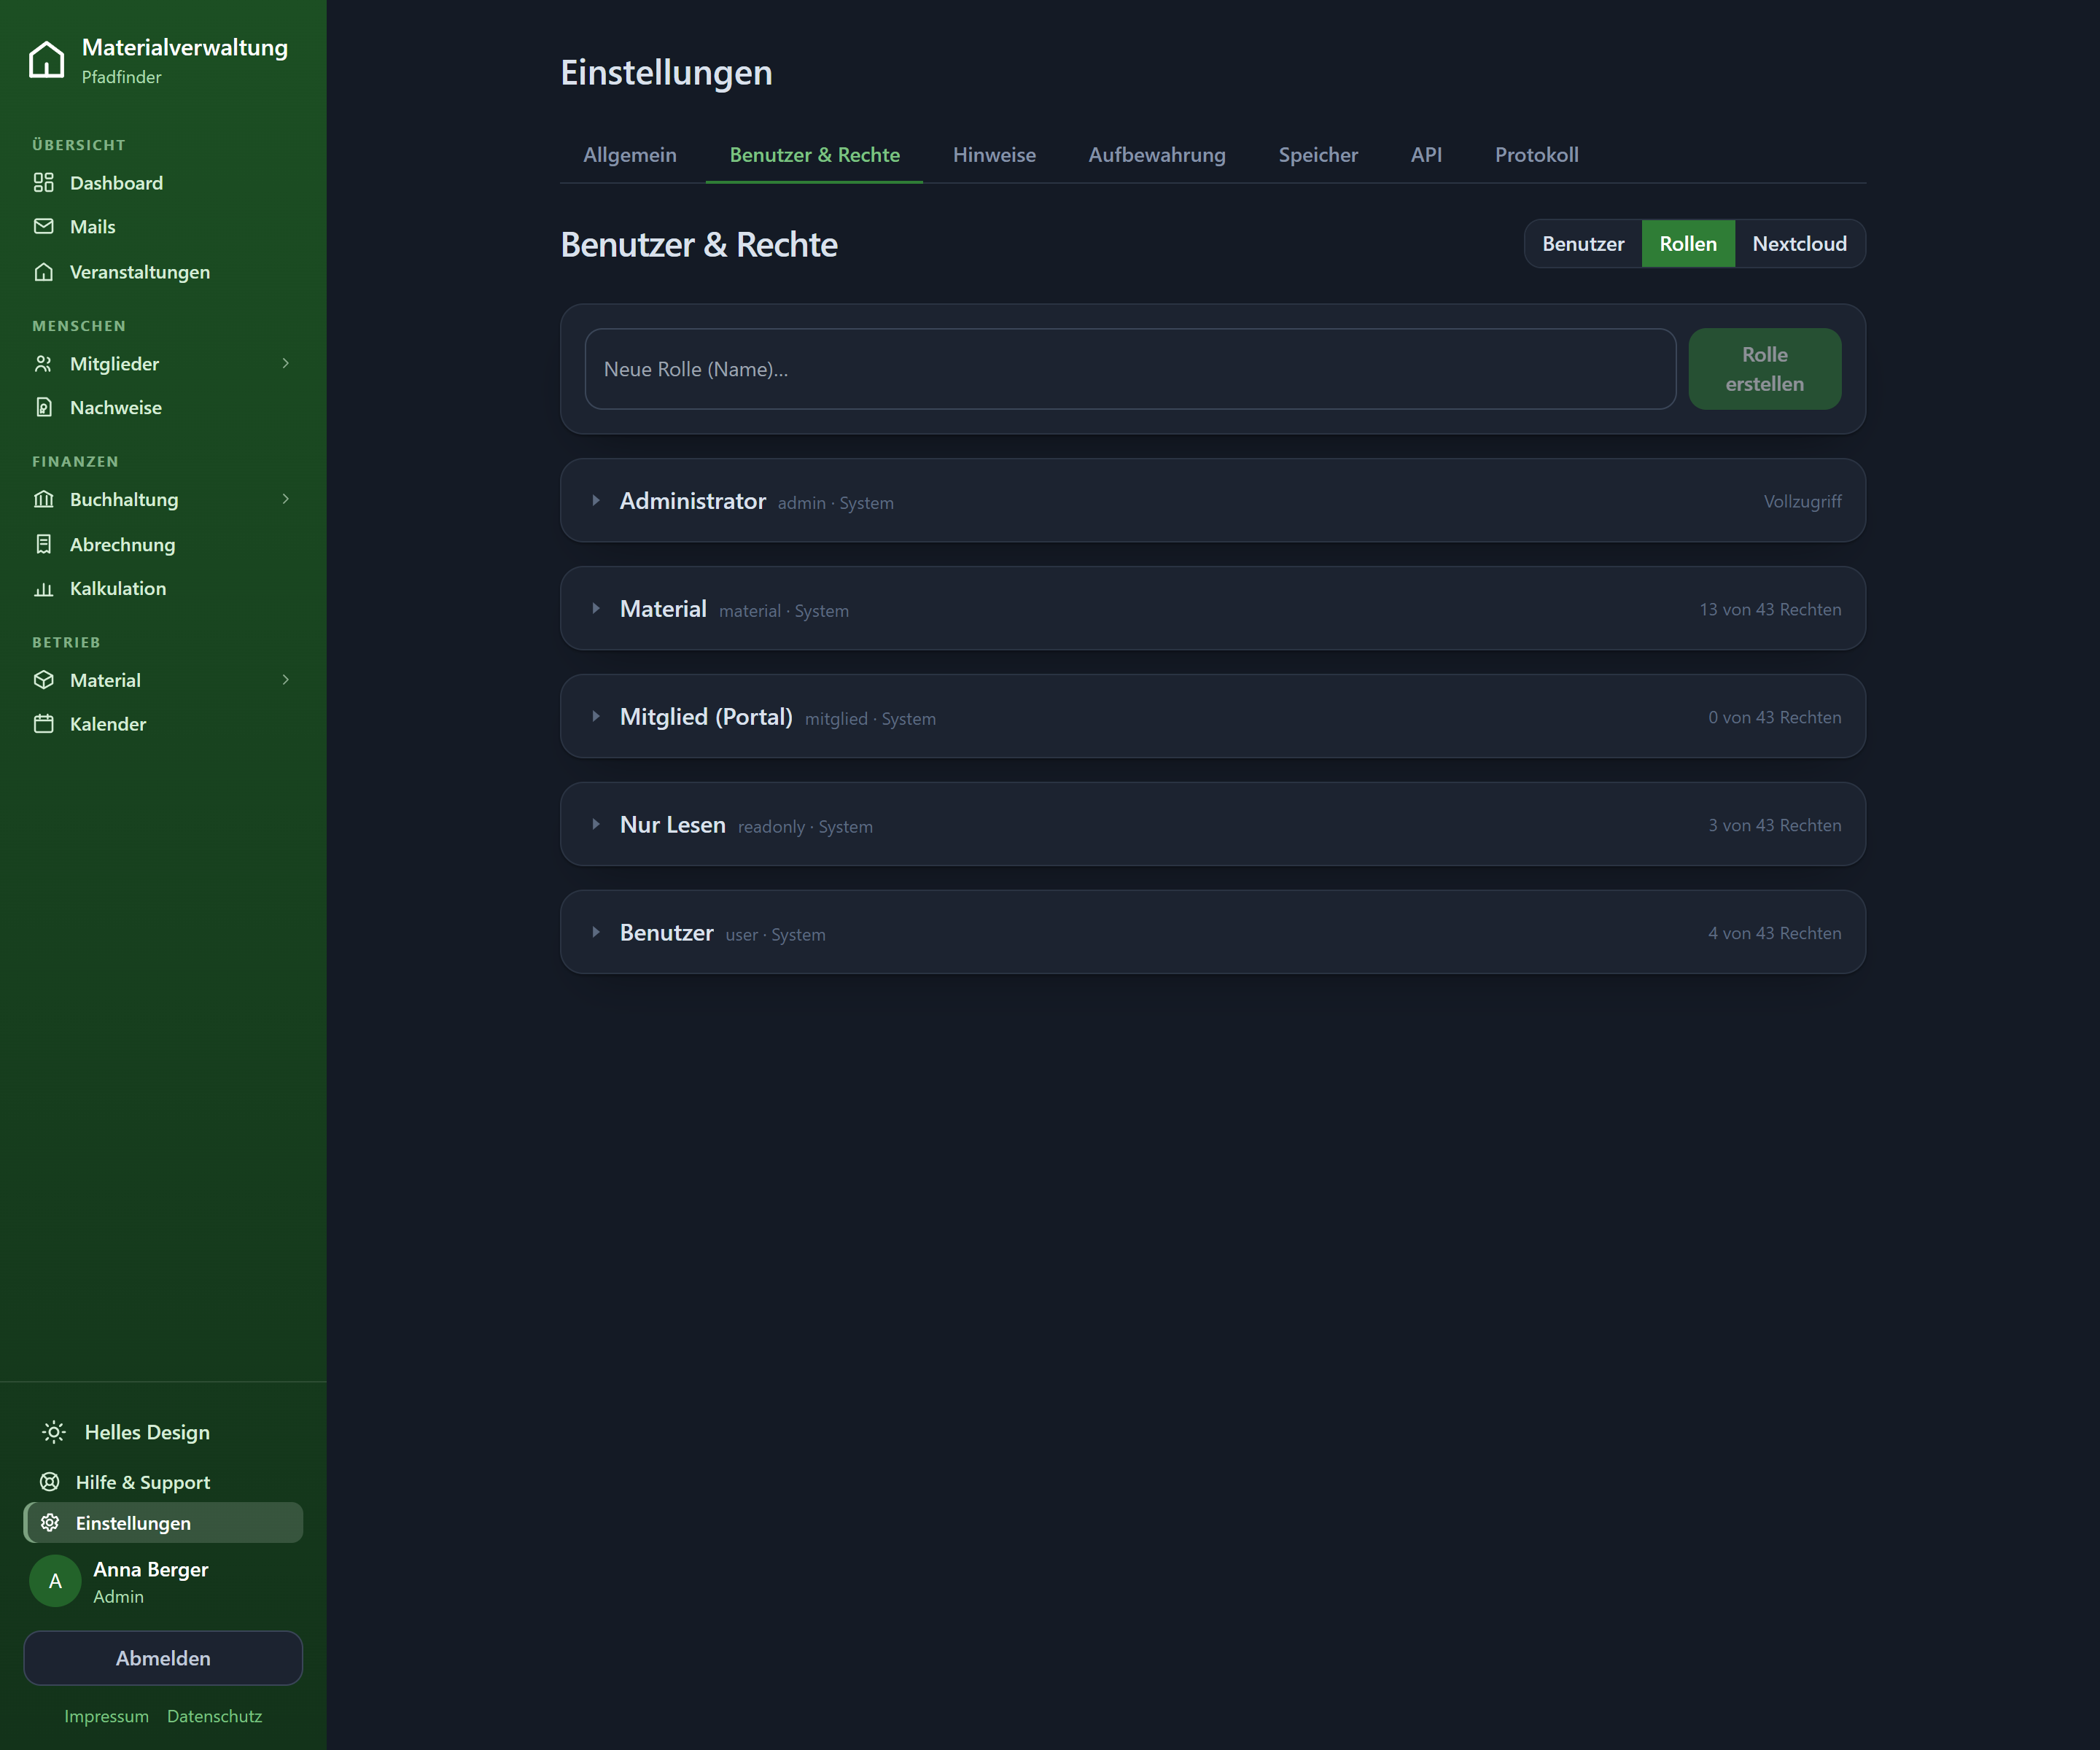2100x1750 pixels.
Task: Go to Mails in sidebar
Action: [x=163, y=227]
